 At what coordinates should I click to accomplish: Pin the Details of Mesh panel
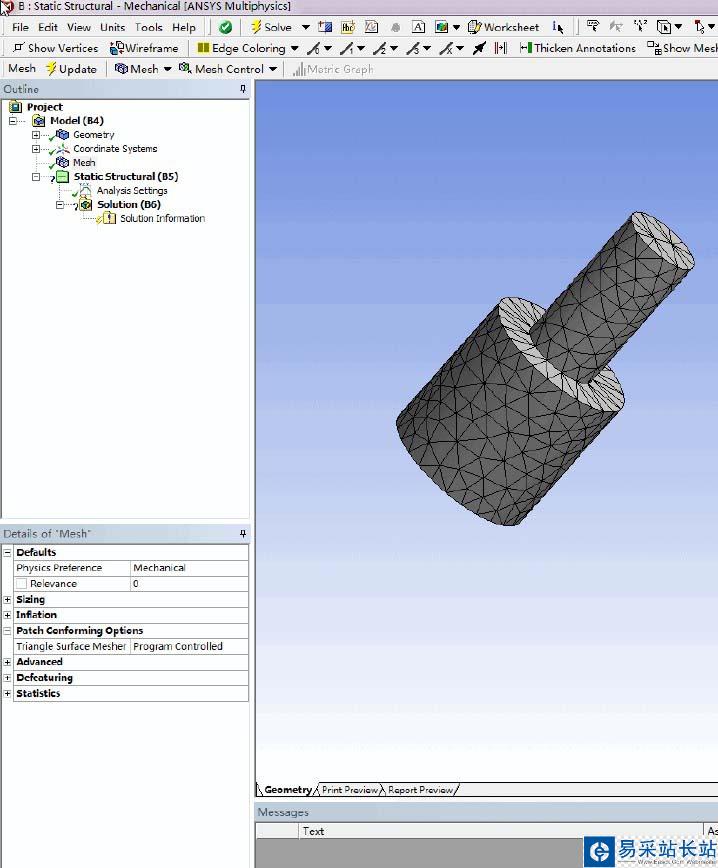point(242,534)
